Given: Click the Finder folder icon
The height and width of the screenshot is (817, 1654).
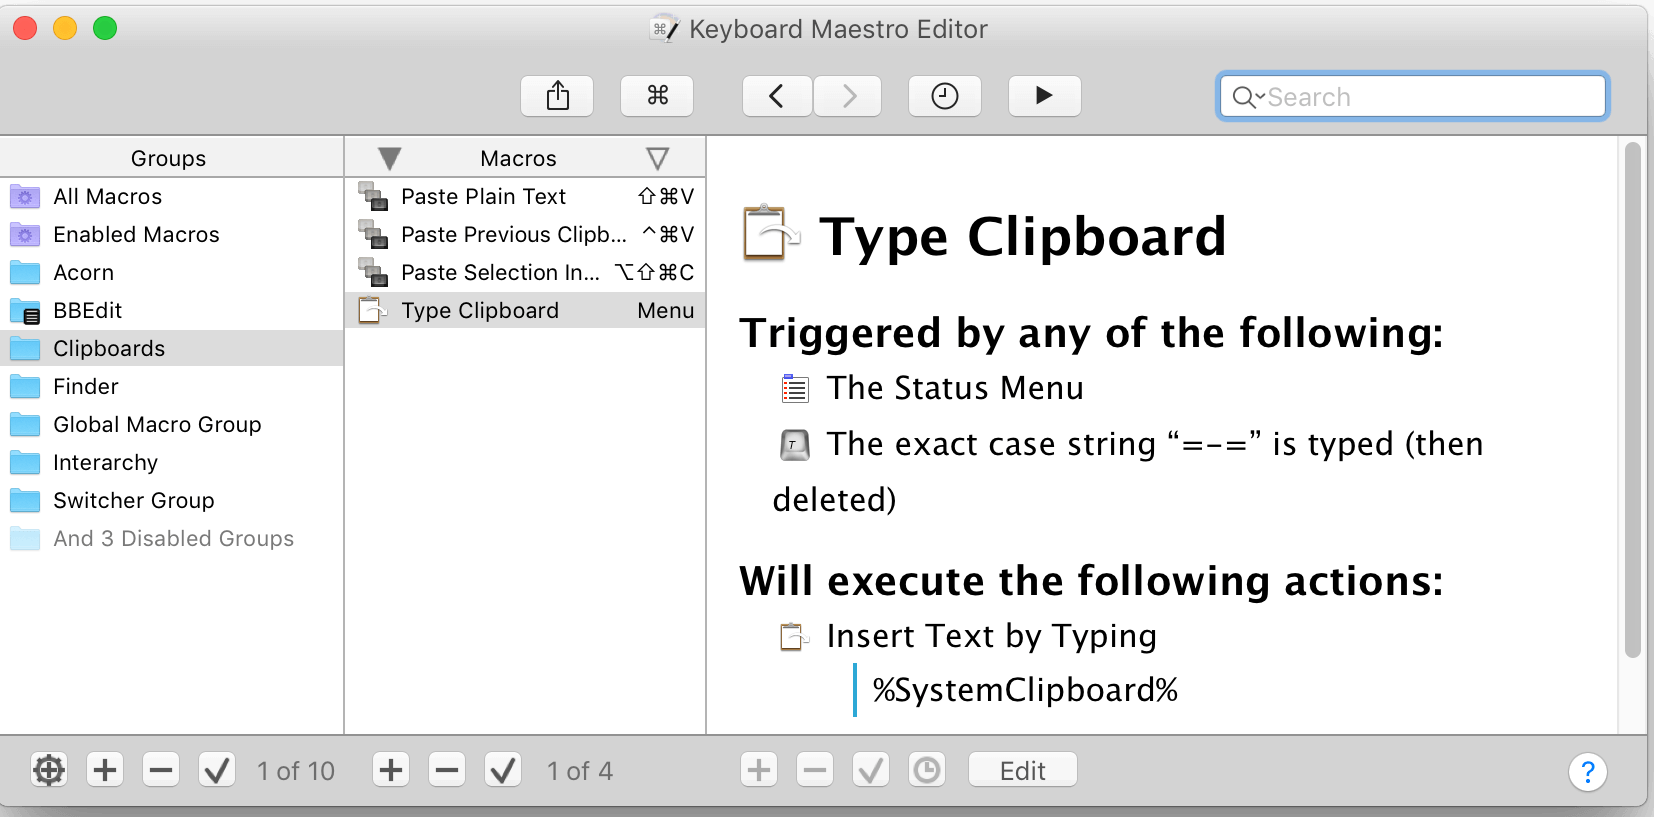Looking at the screenshot, I should (25, 387).
